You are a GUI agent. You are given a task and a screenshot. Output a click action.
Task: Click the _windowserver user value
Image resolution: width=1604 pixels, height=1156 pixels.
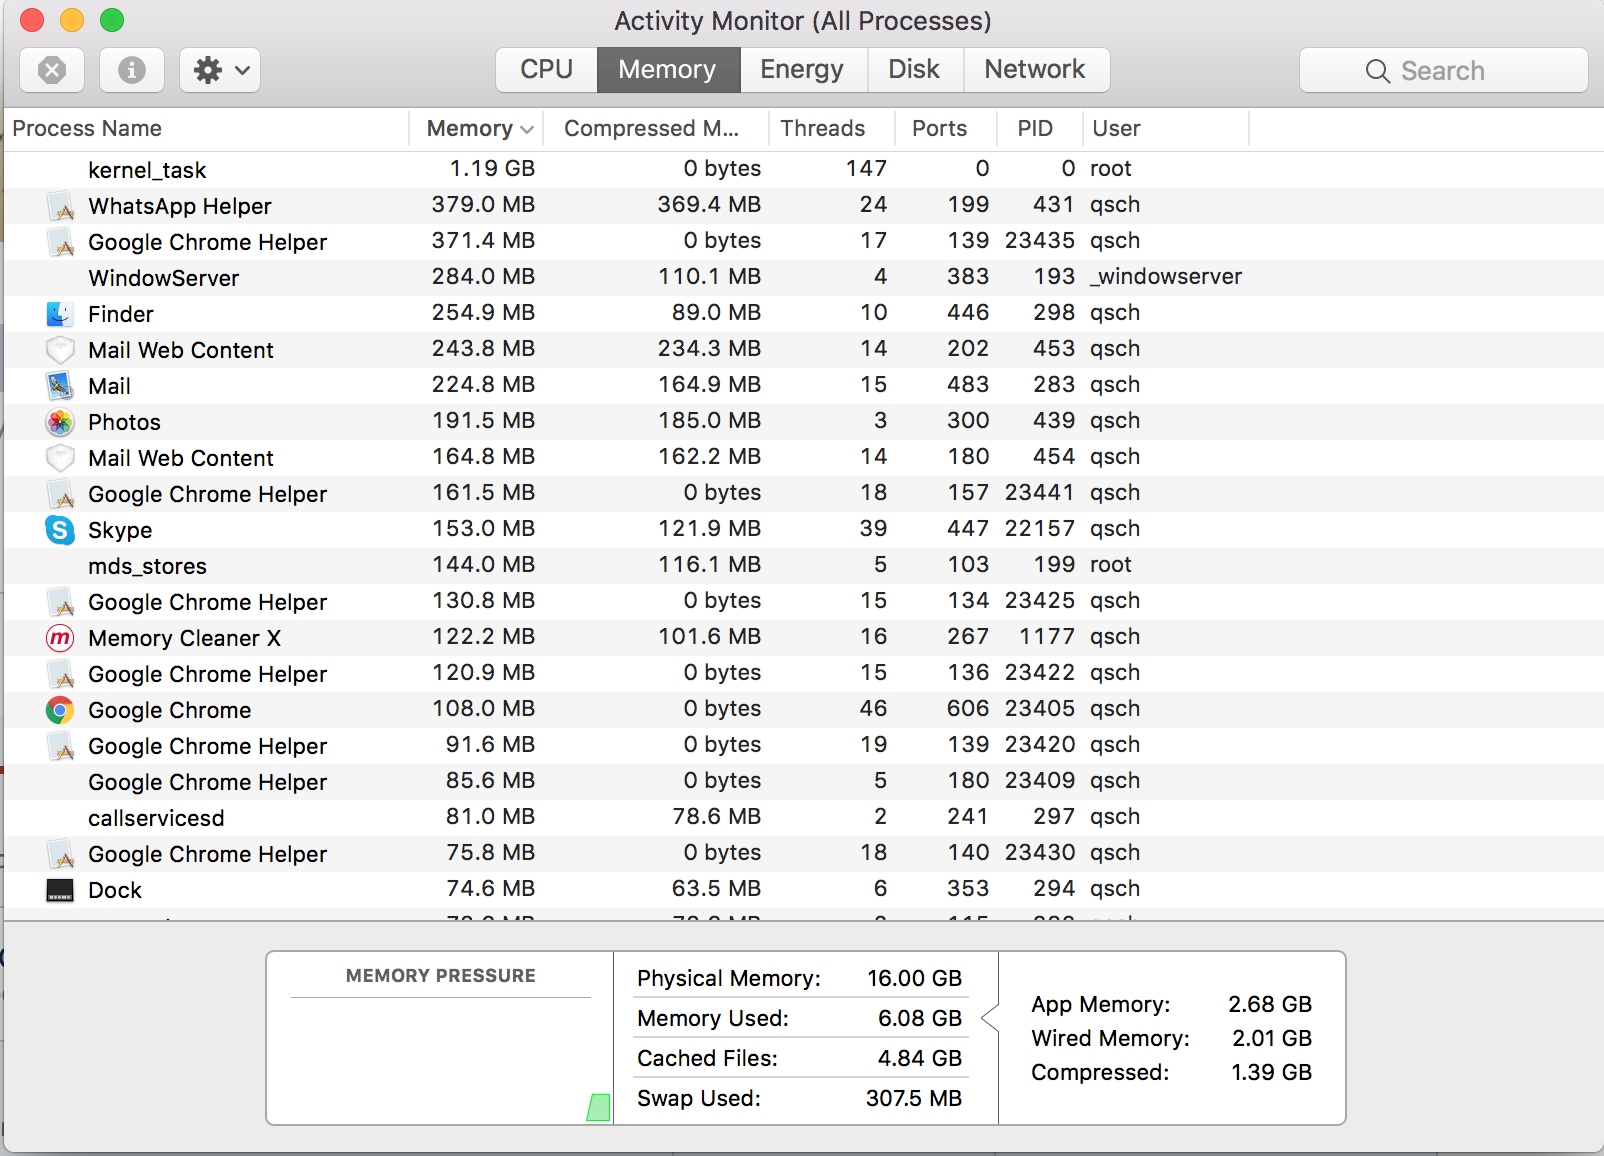(x=1166, y=277)
